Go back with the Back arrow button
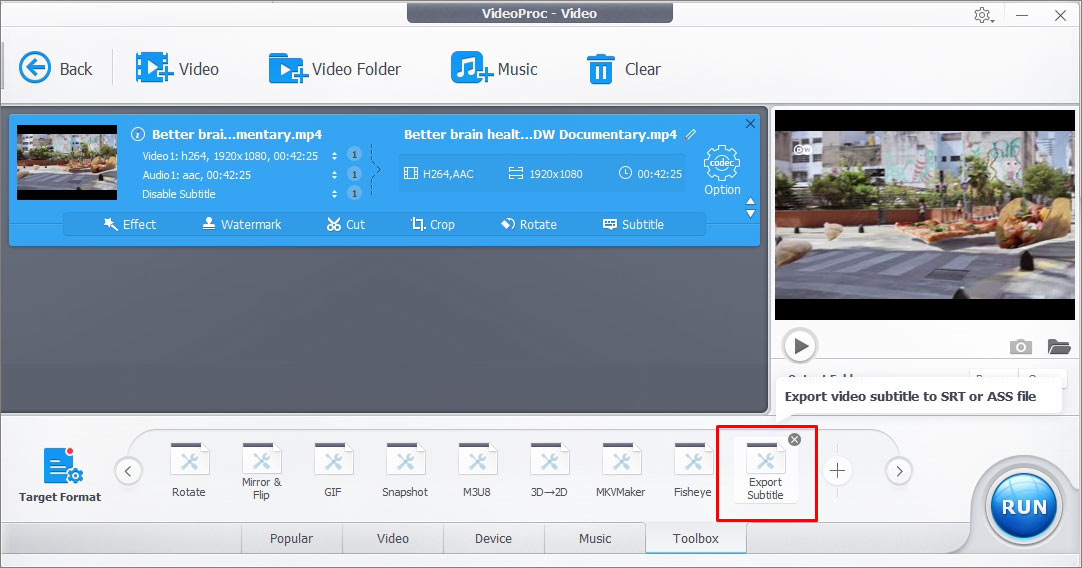This screenshot has width=1082, height=568. [x=55, y=68]
